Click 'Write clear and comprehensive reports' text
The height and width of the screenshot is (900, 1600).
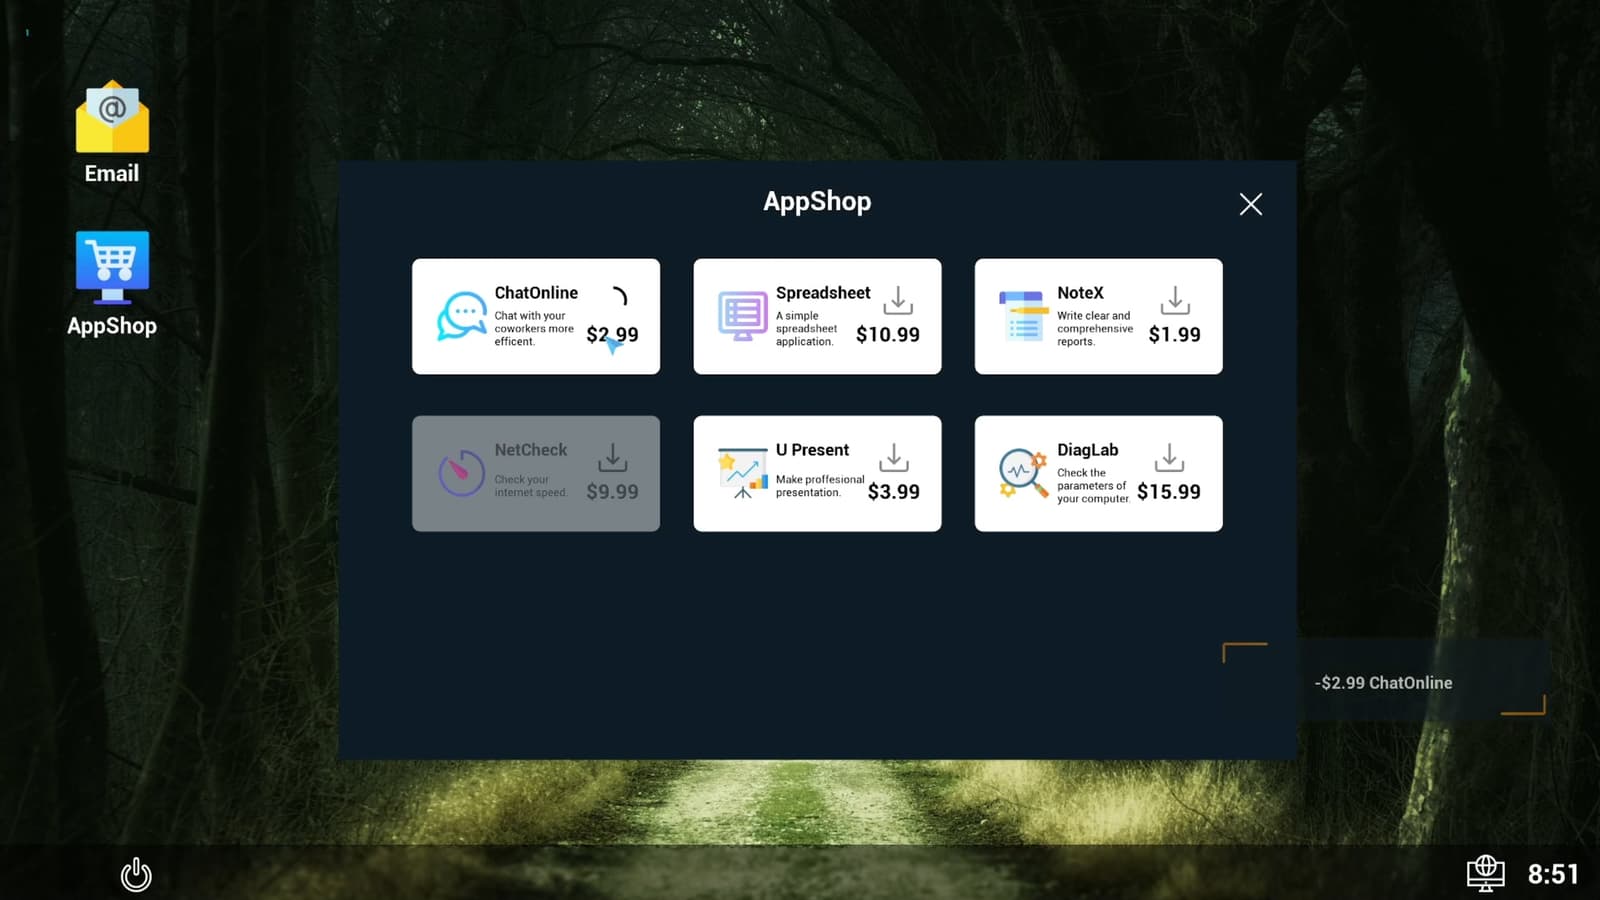point(1095,329)
